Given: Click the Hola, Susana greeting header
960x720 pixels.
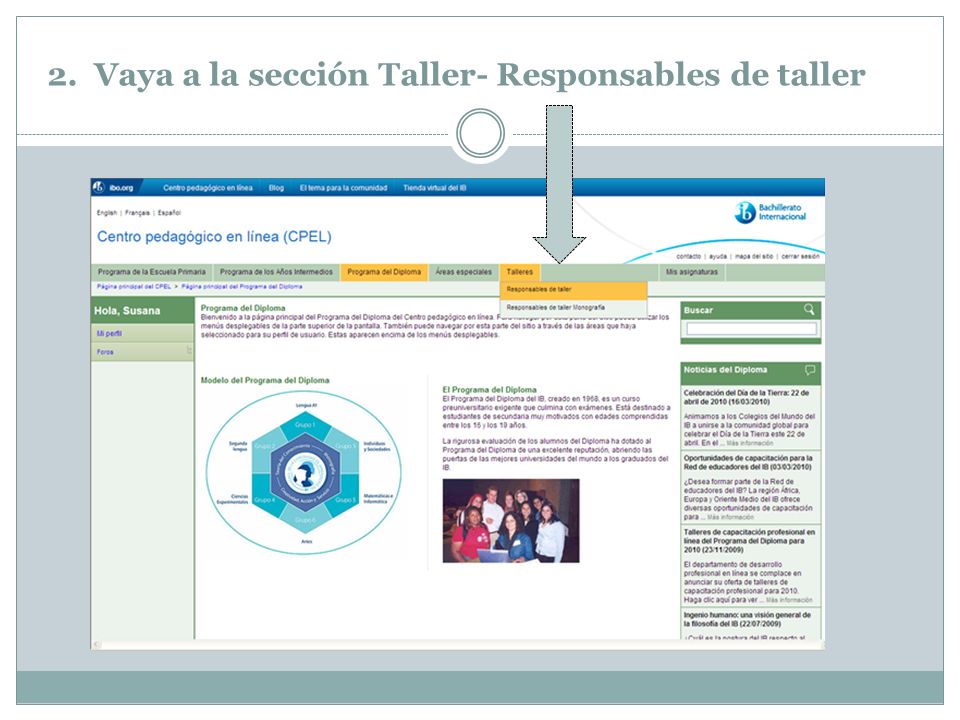Looking at the screenshot, I should (142, 310).
